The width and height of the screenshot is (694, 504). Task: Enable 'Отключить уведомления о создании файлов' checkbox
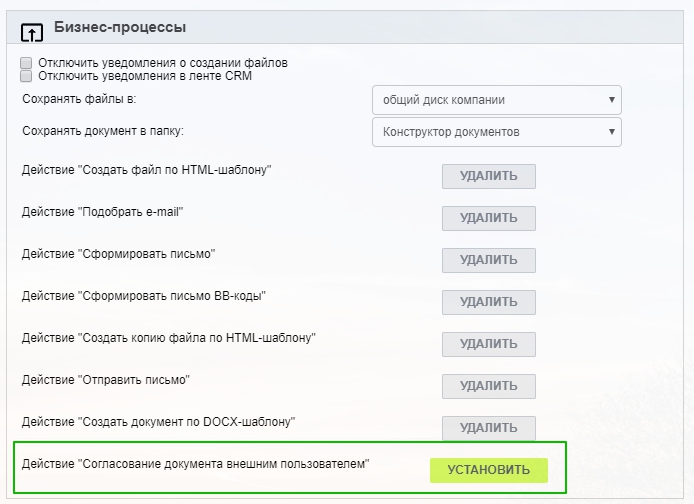[26, 63]
